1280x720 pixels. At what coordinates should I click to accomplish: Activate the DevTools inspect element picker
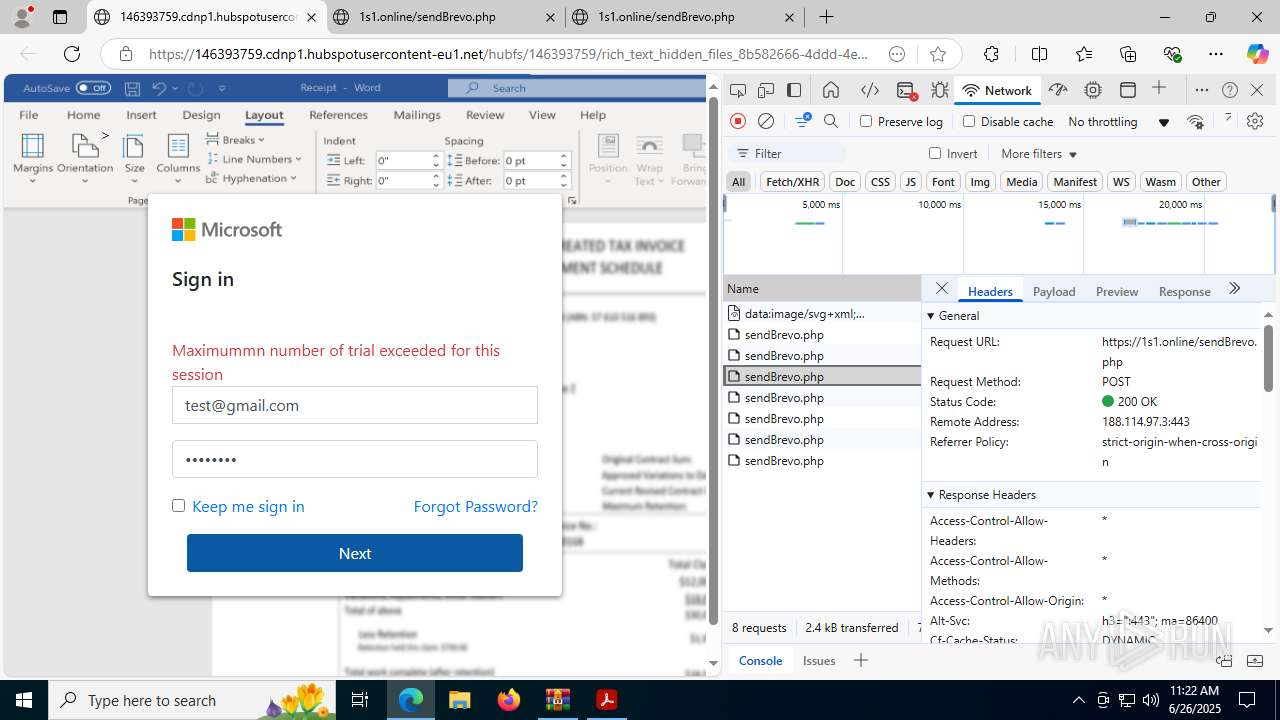point(738,90)
